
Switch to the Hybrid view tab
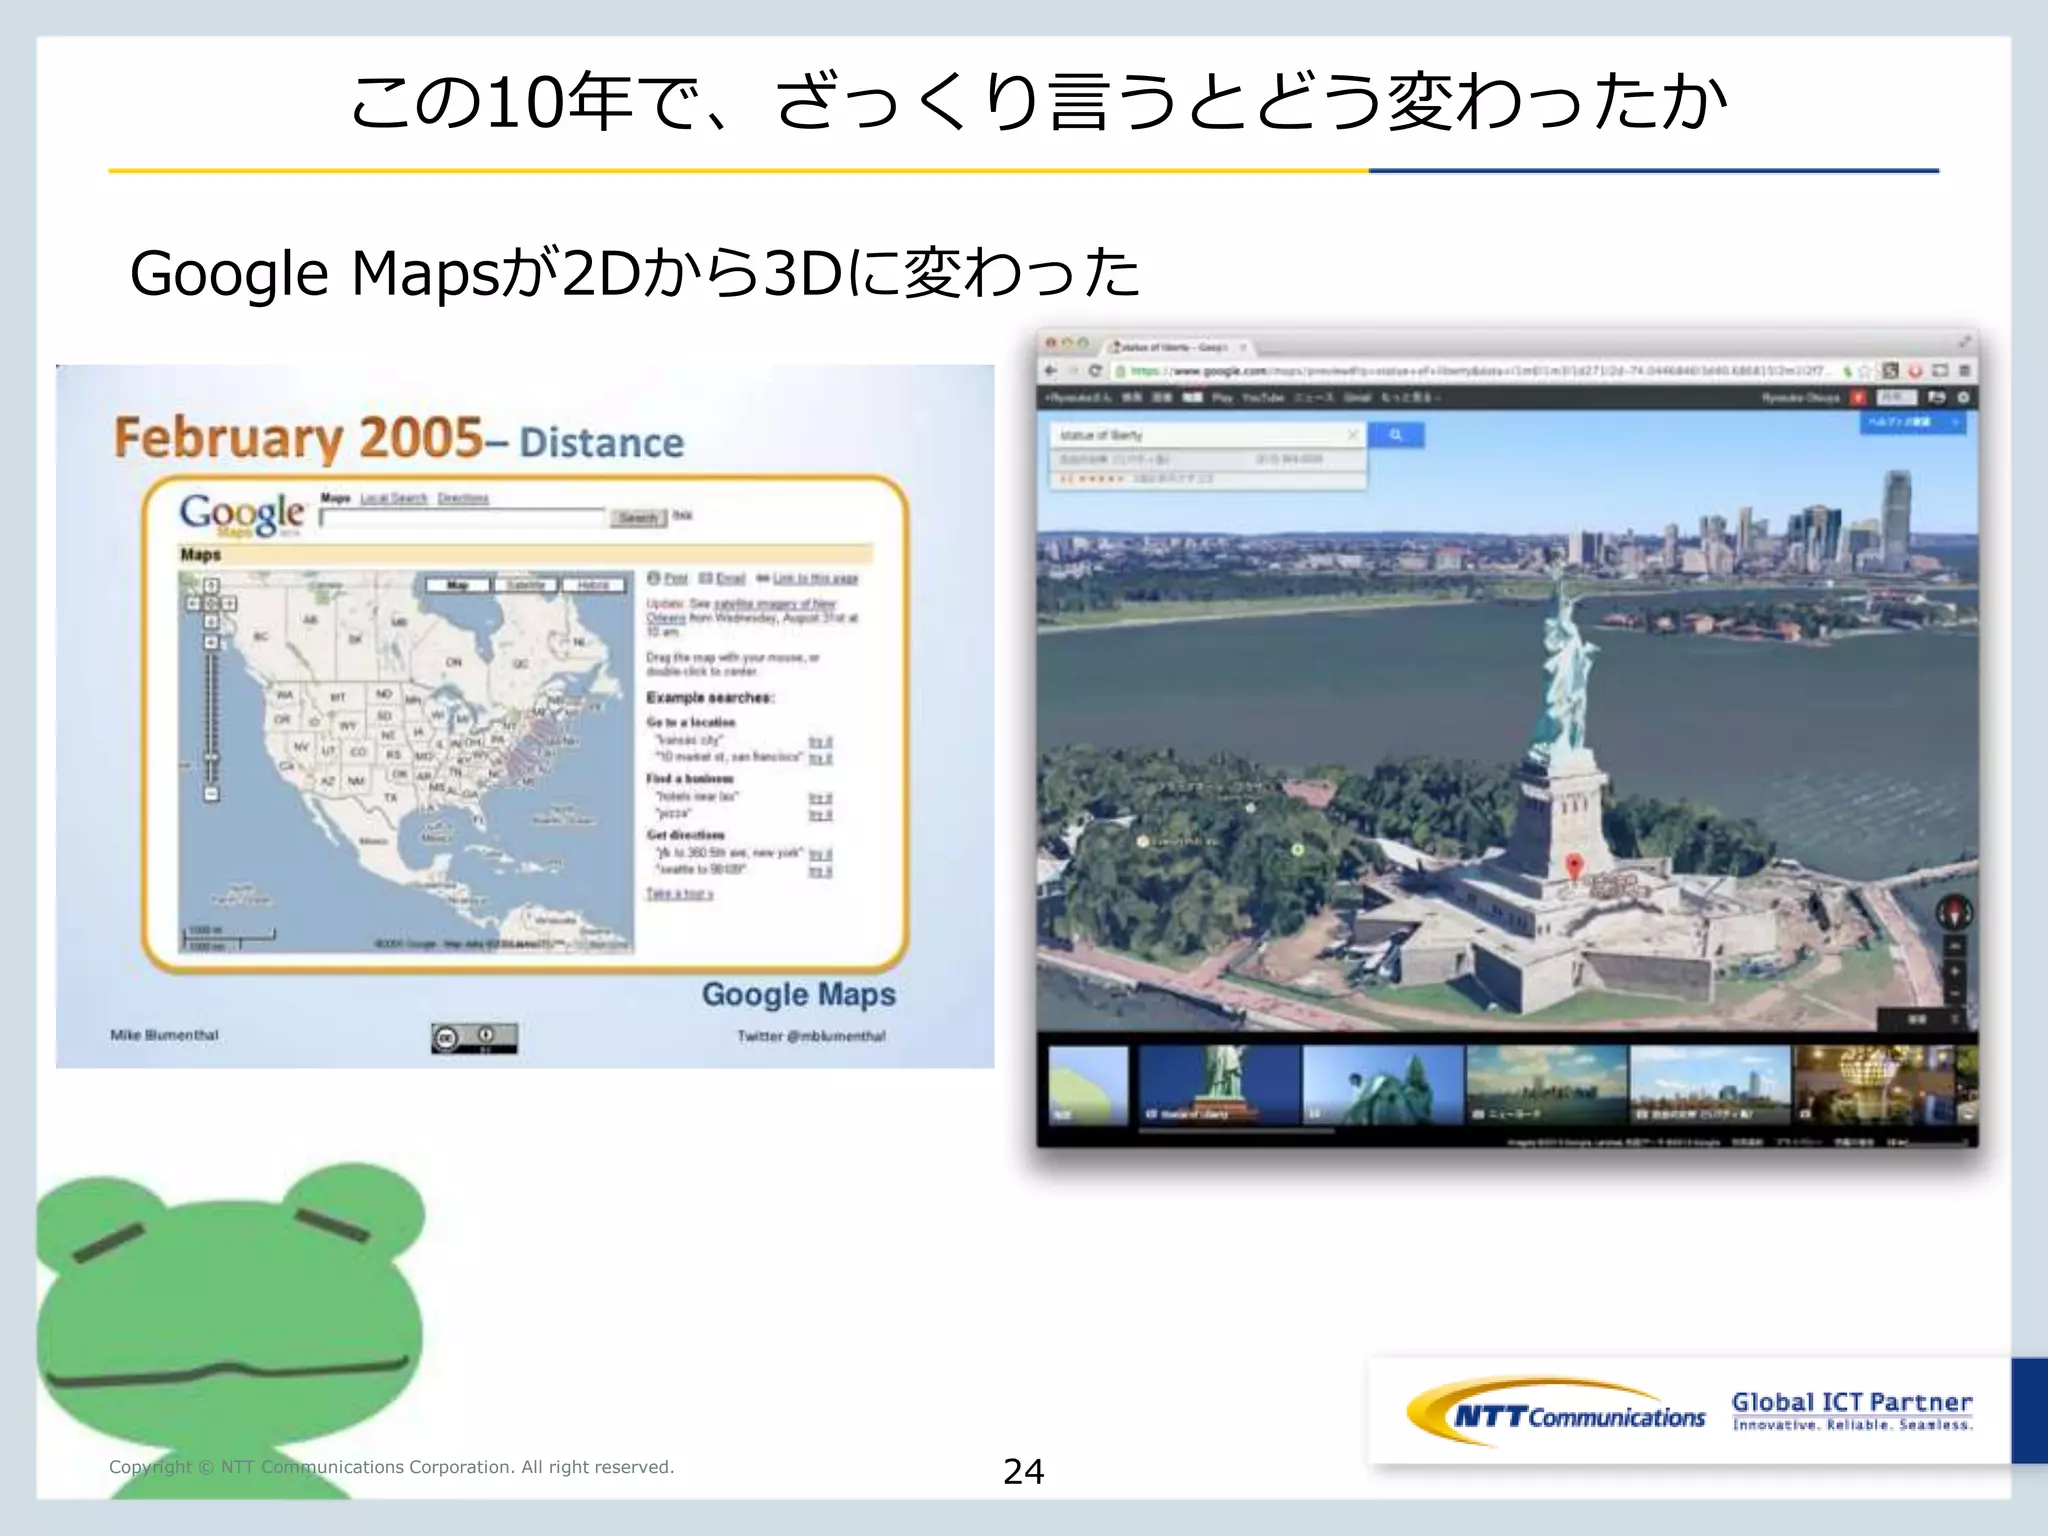[x=594, y=584]
